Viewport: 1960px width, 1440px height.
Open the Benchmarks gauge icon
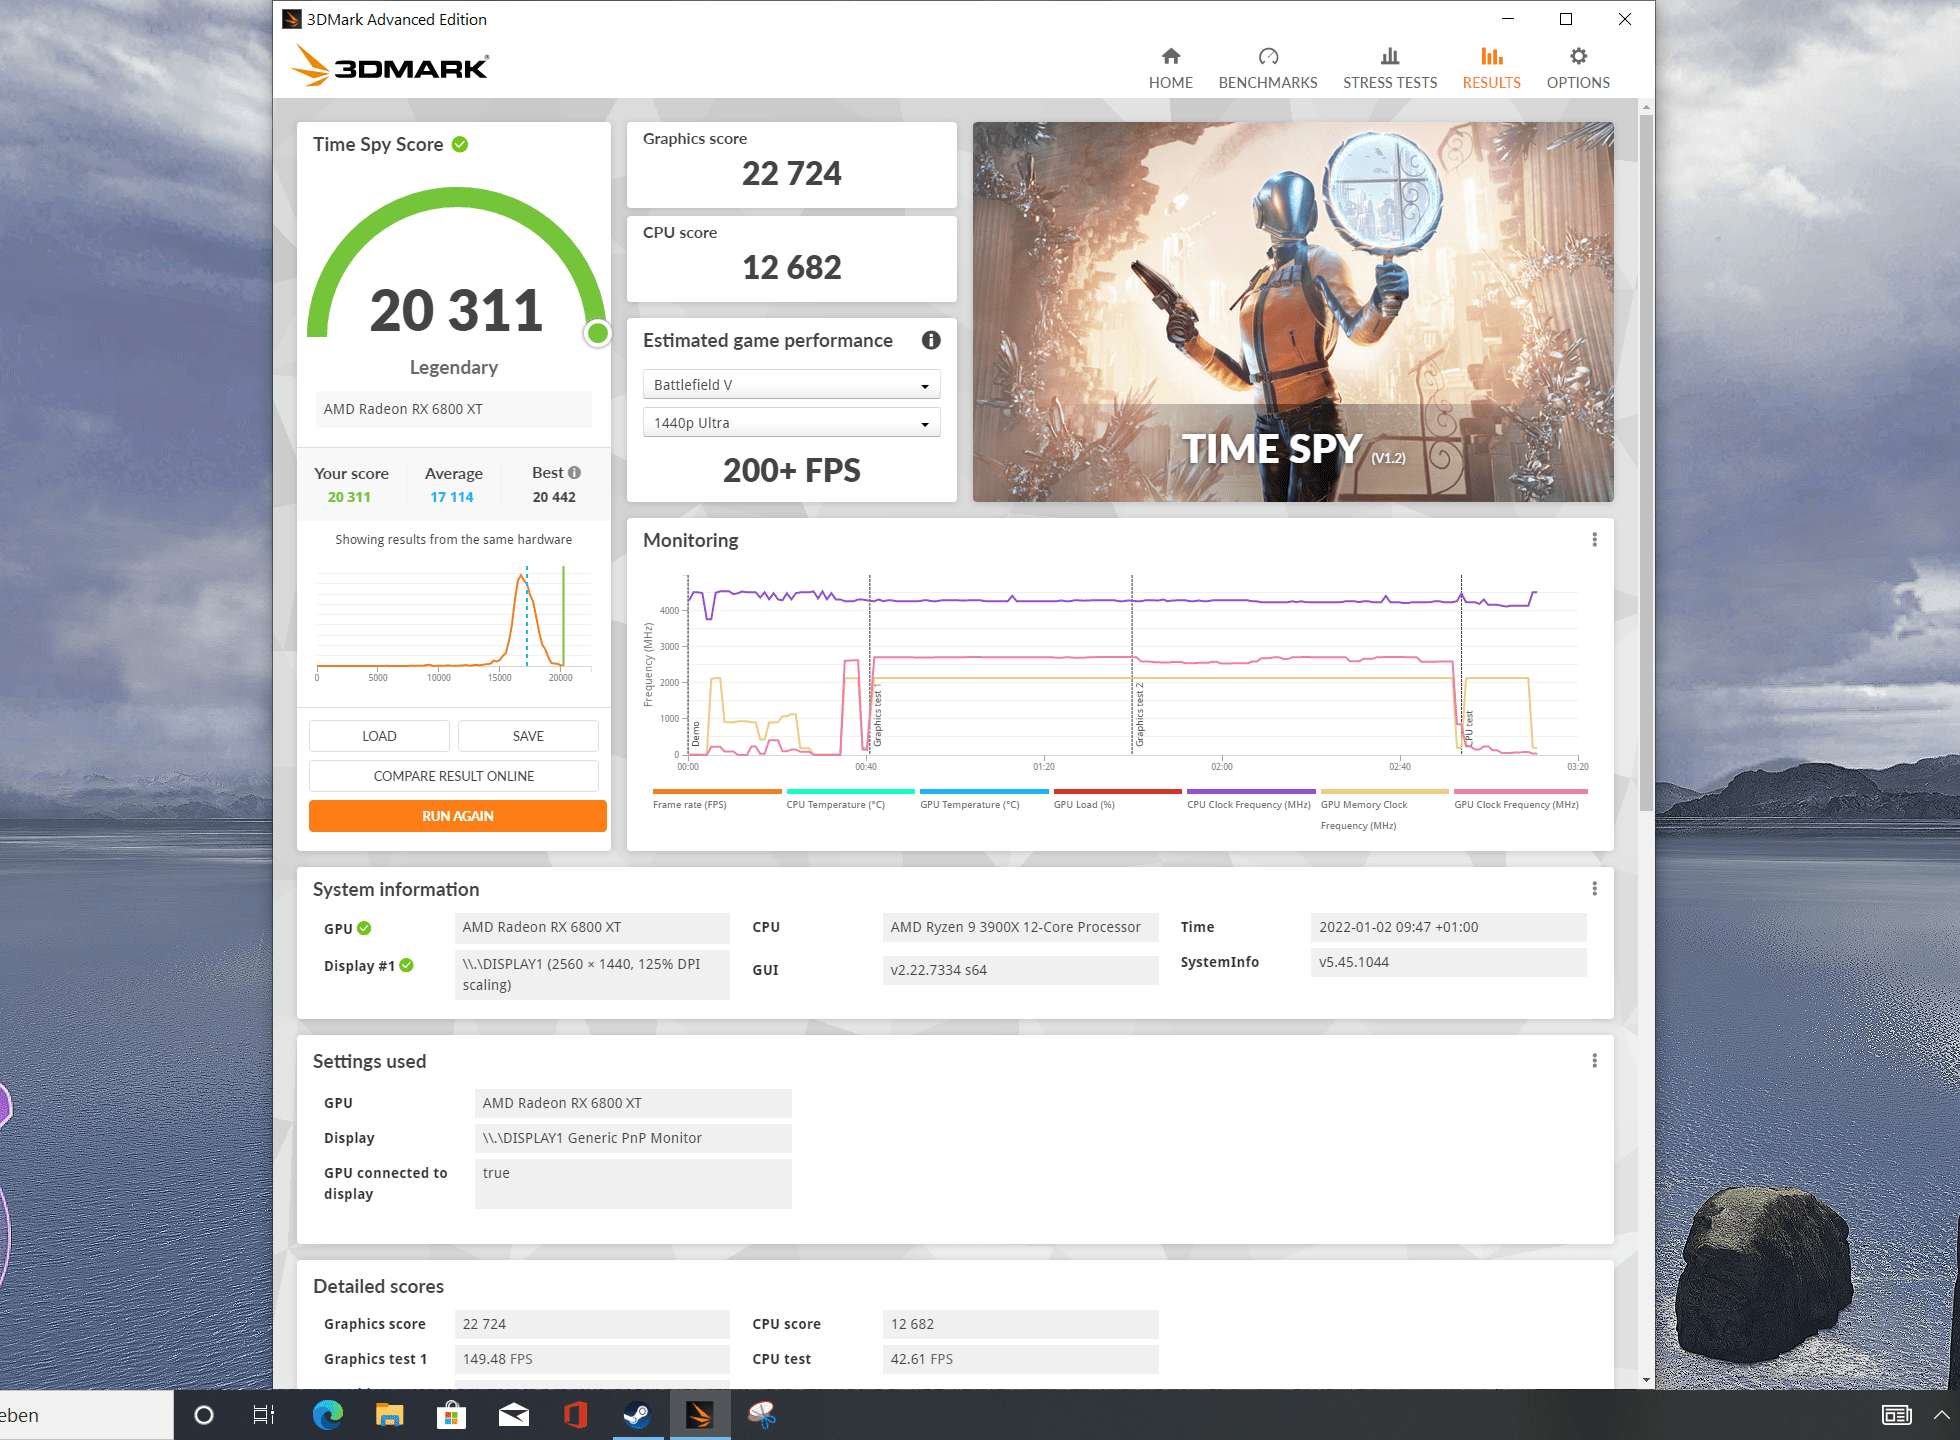coord(1267,57)
